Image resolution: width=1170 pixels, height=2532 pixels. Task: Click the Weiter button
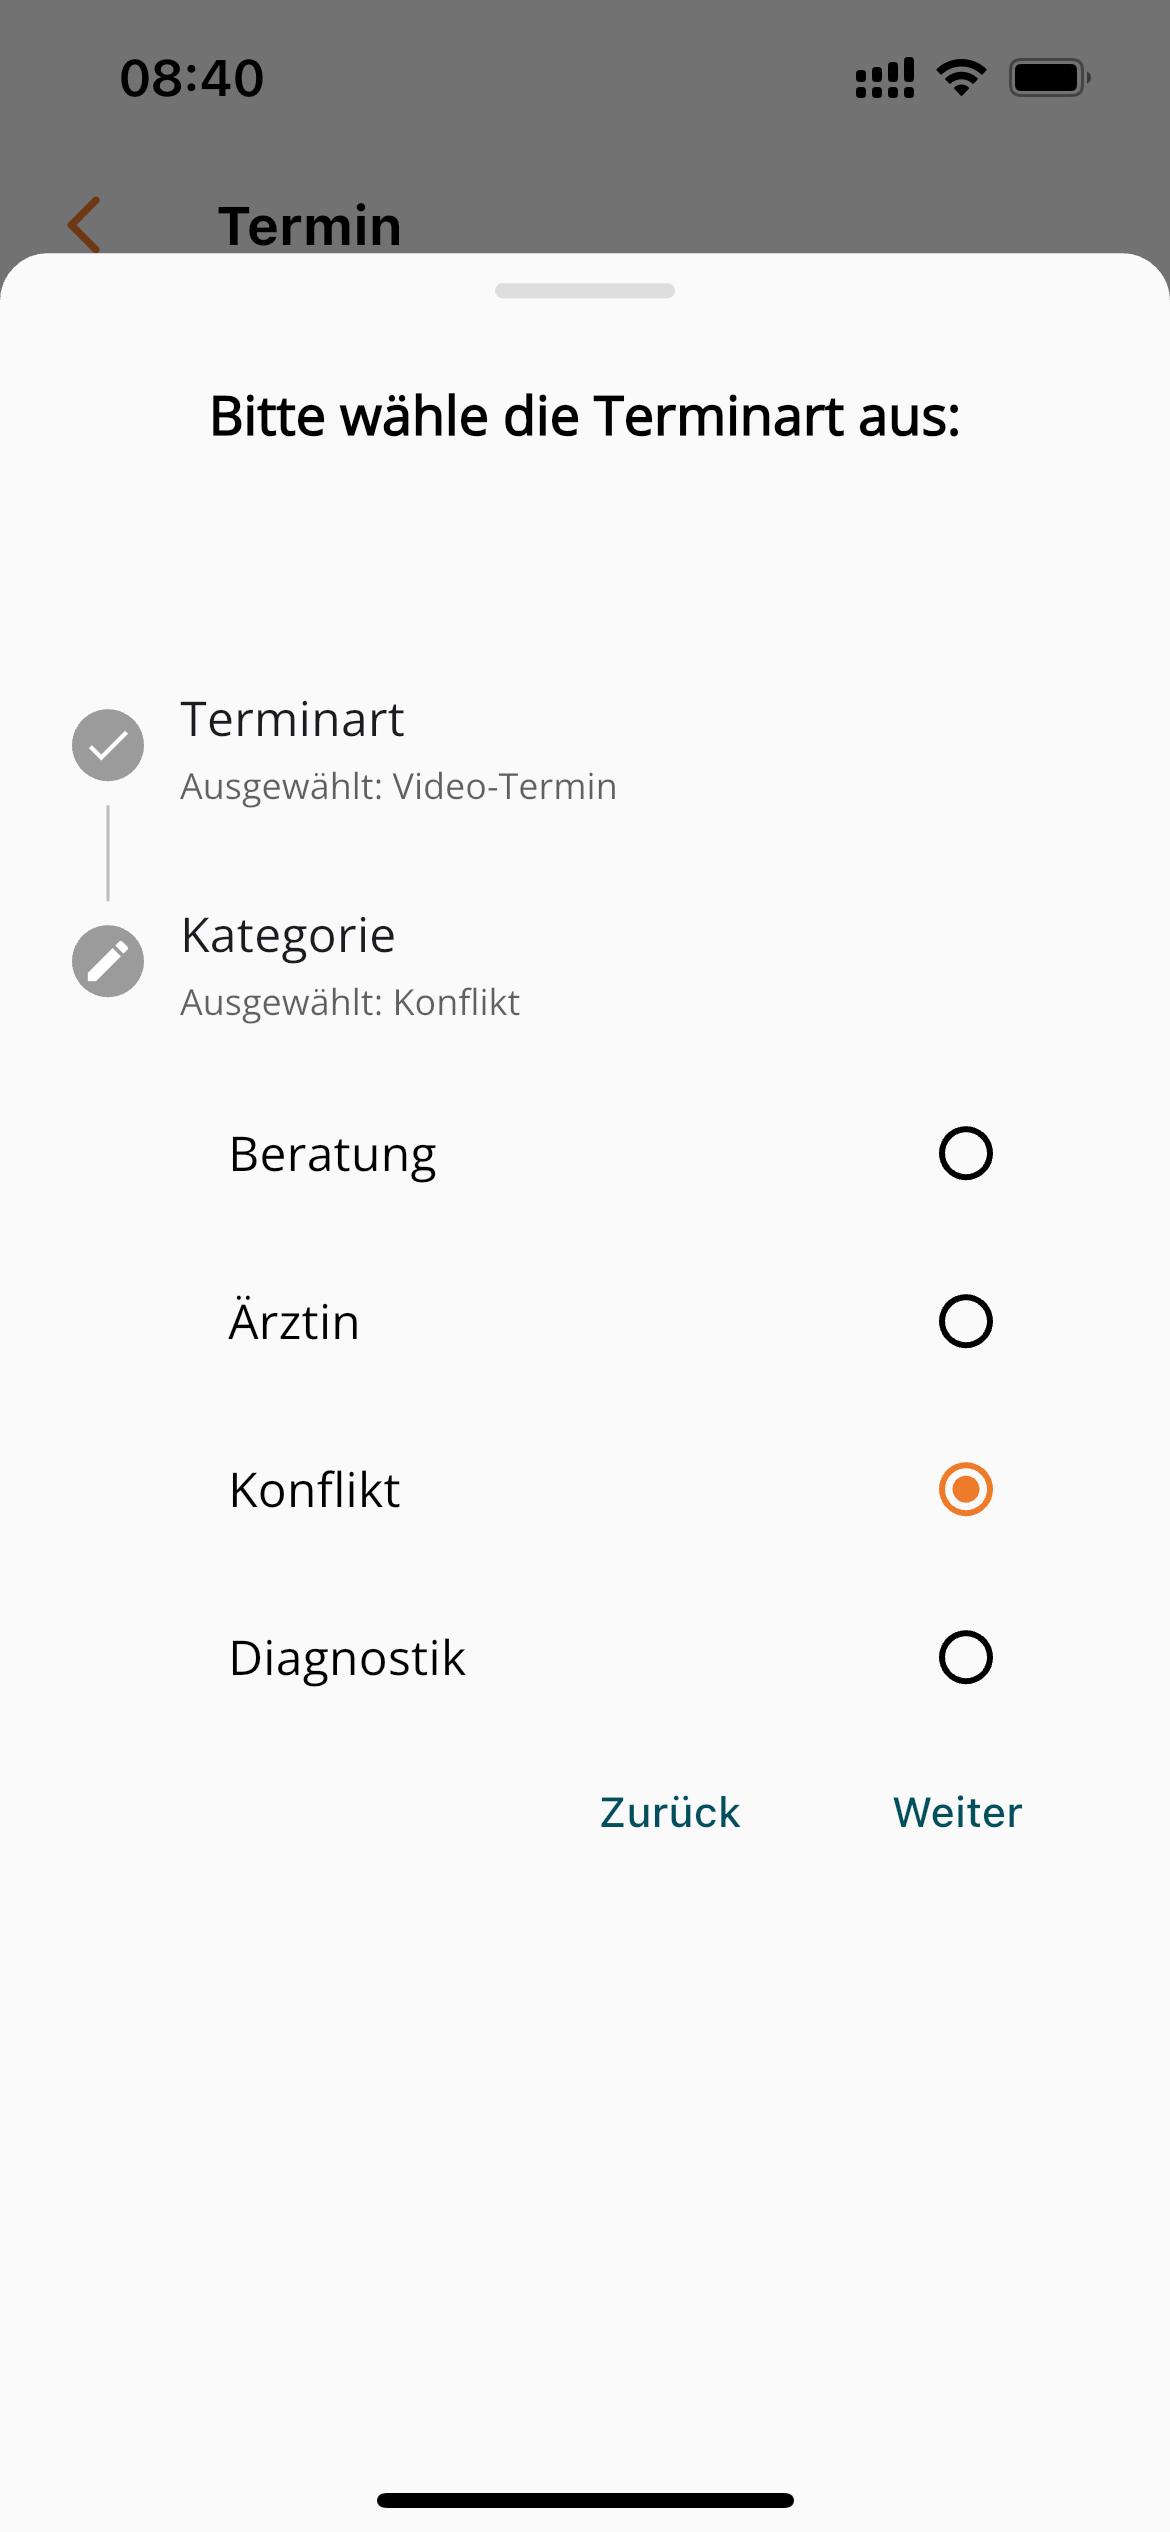(x=957, y=1812)
